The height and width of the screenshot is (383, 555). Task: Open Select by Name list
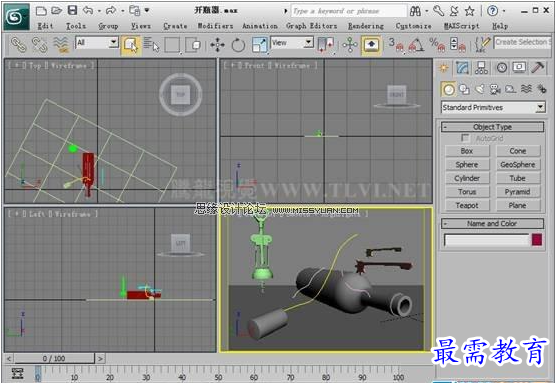[151, 45]
